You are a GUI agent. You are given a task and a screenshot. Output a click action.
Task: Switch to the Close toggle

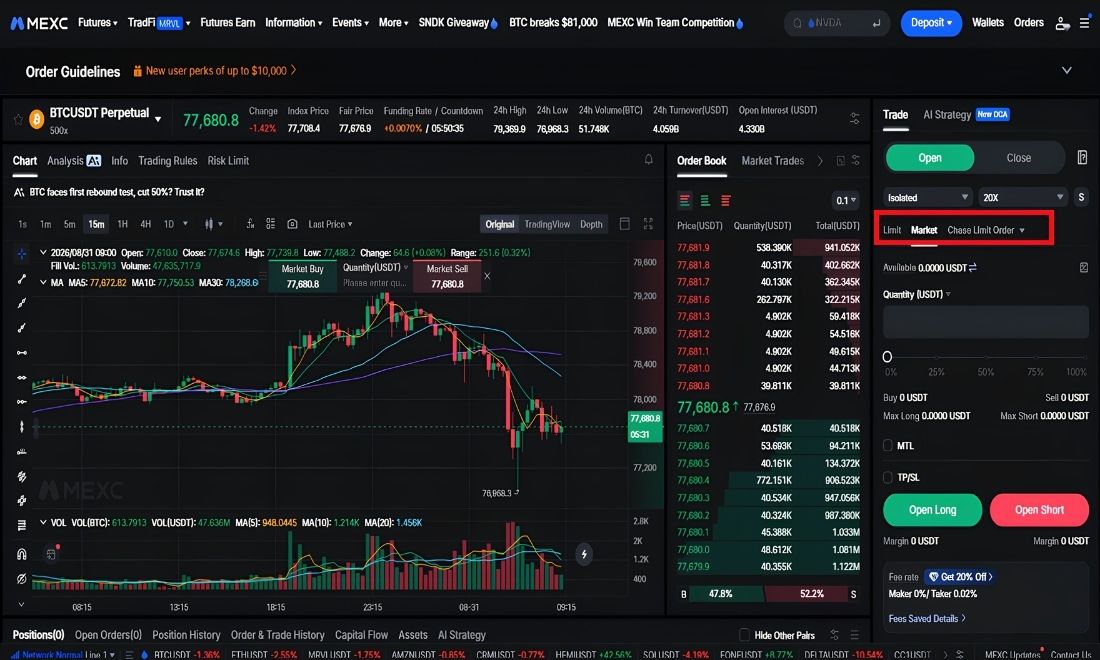[x=1019, y=158]
